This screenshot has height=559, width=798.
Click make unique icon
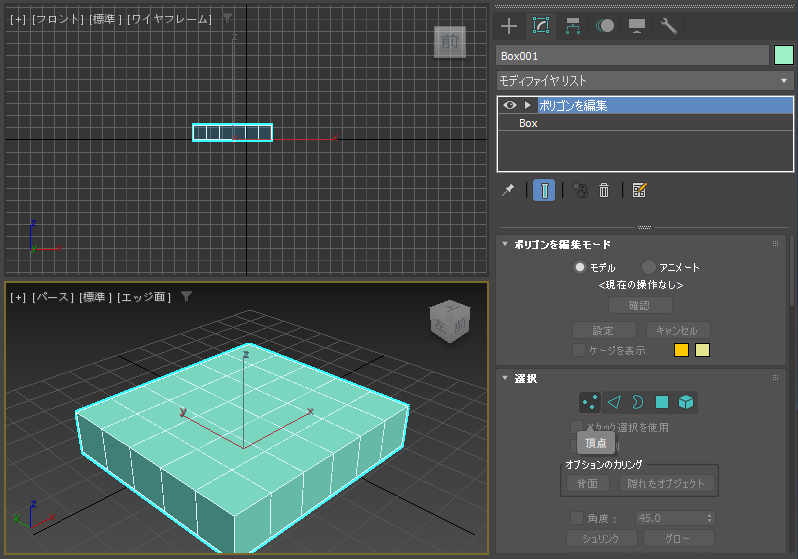pos(580,190)
